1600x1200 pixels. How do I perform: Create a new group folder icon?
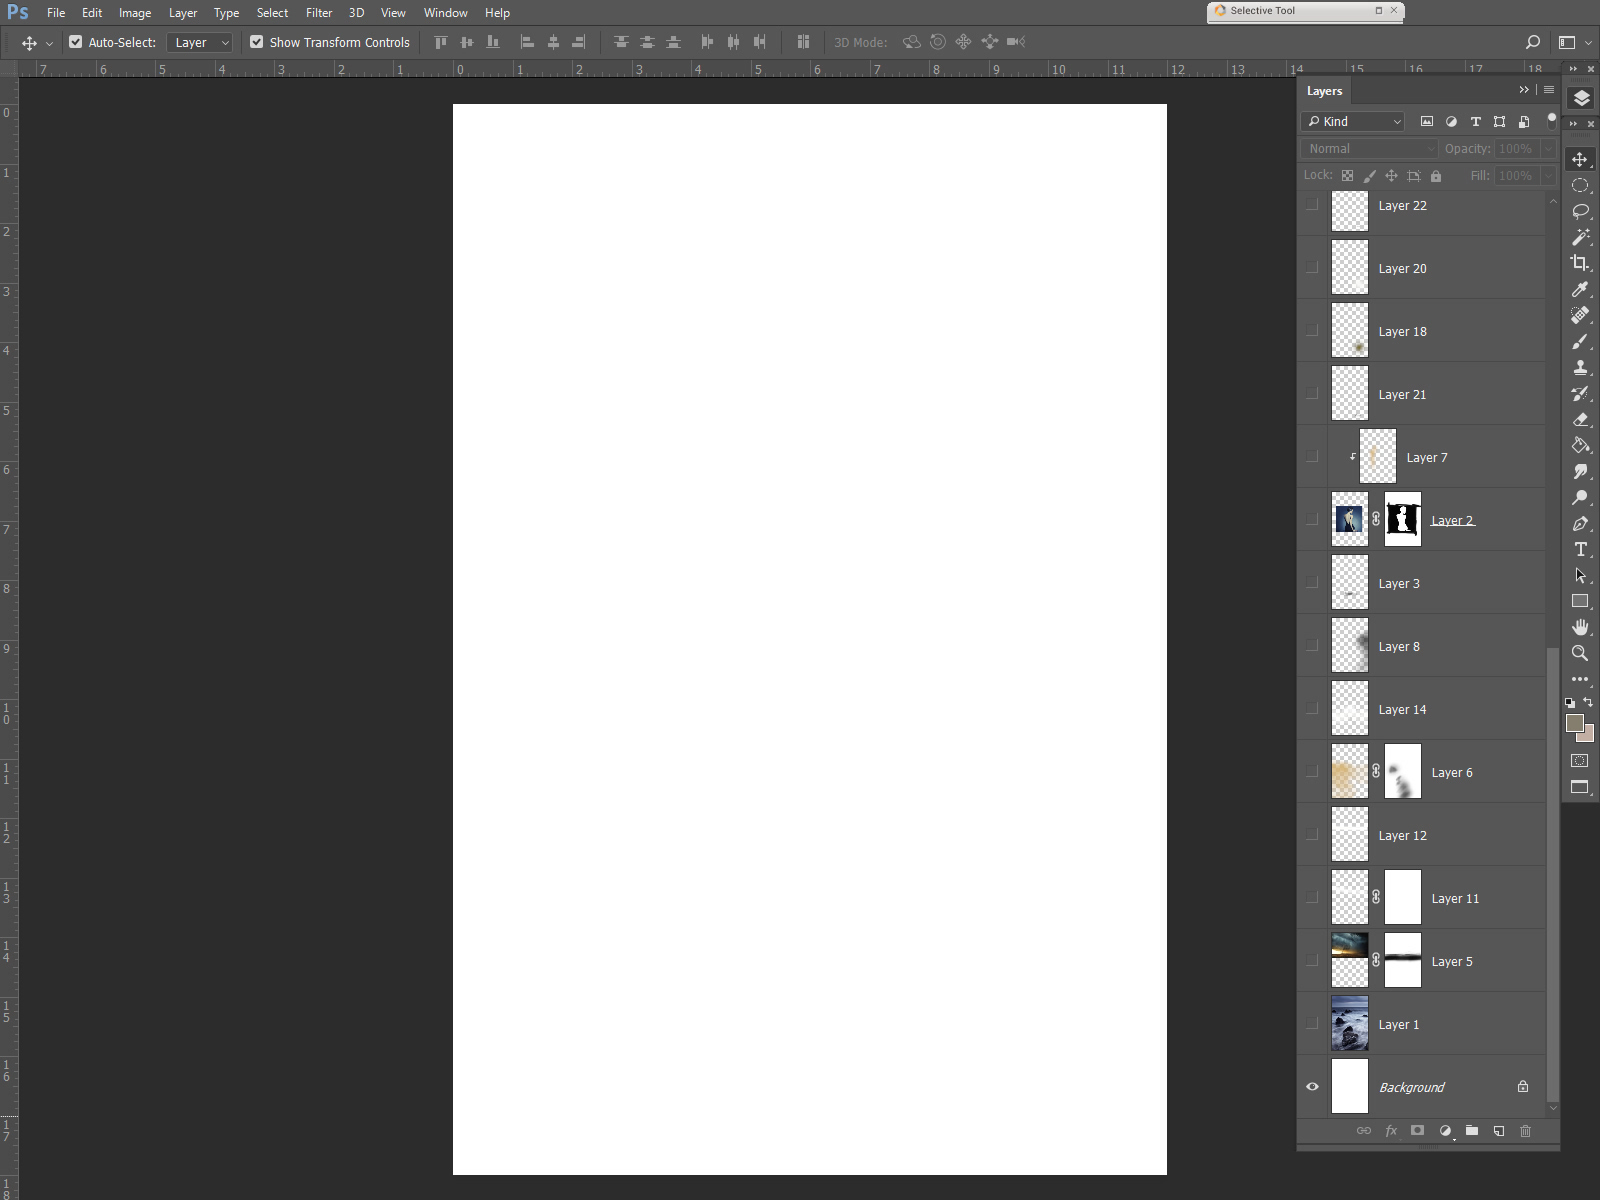[1472, 1131]
